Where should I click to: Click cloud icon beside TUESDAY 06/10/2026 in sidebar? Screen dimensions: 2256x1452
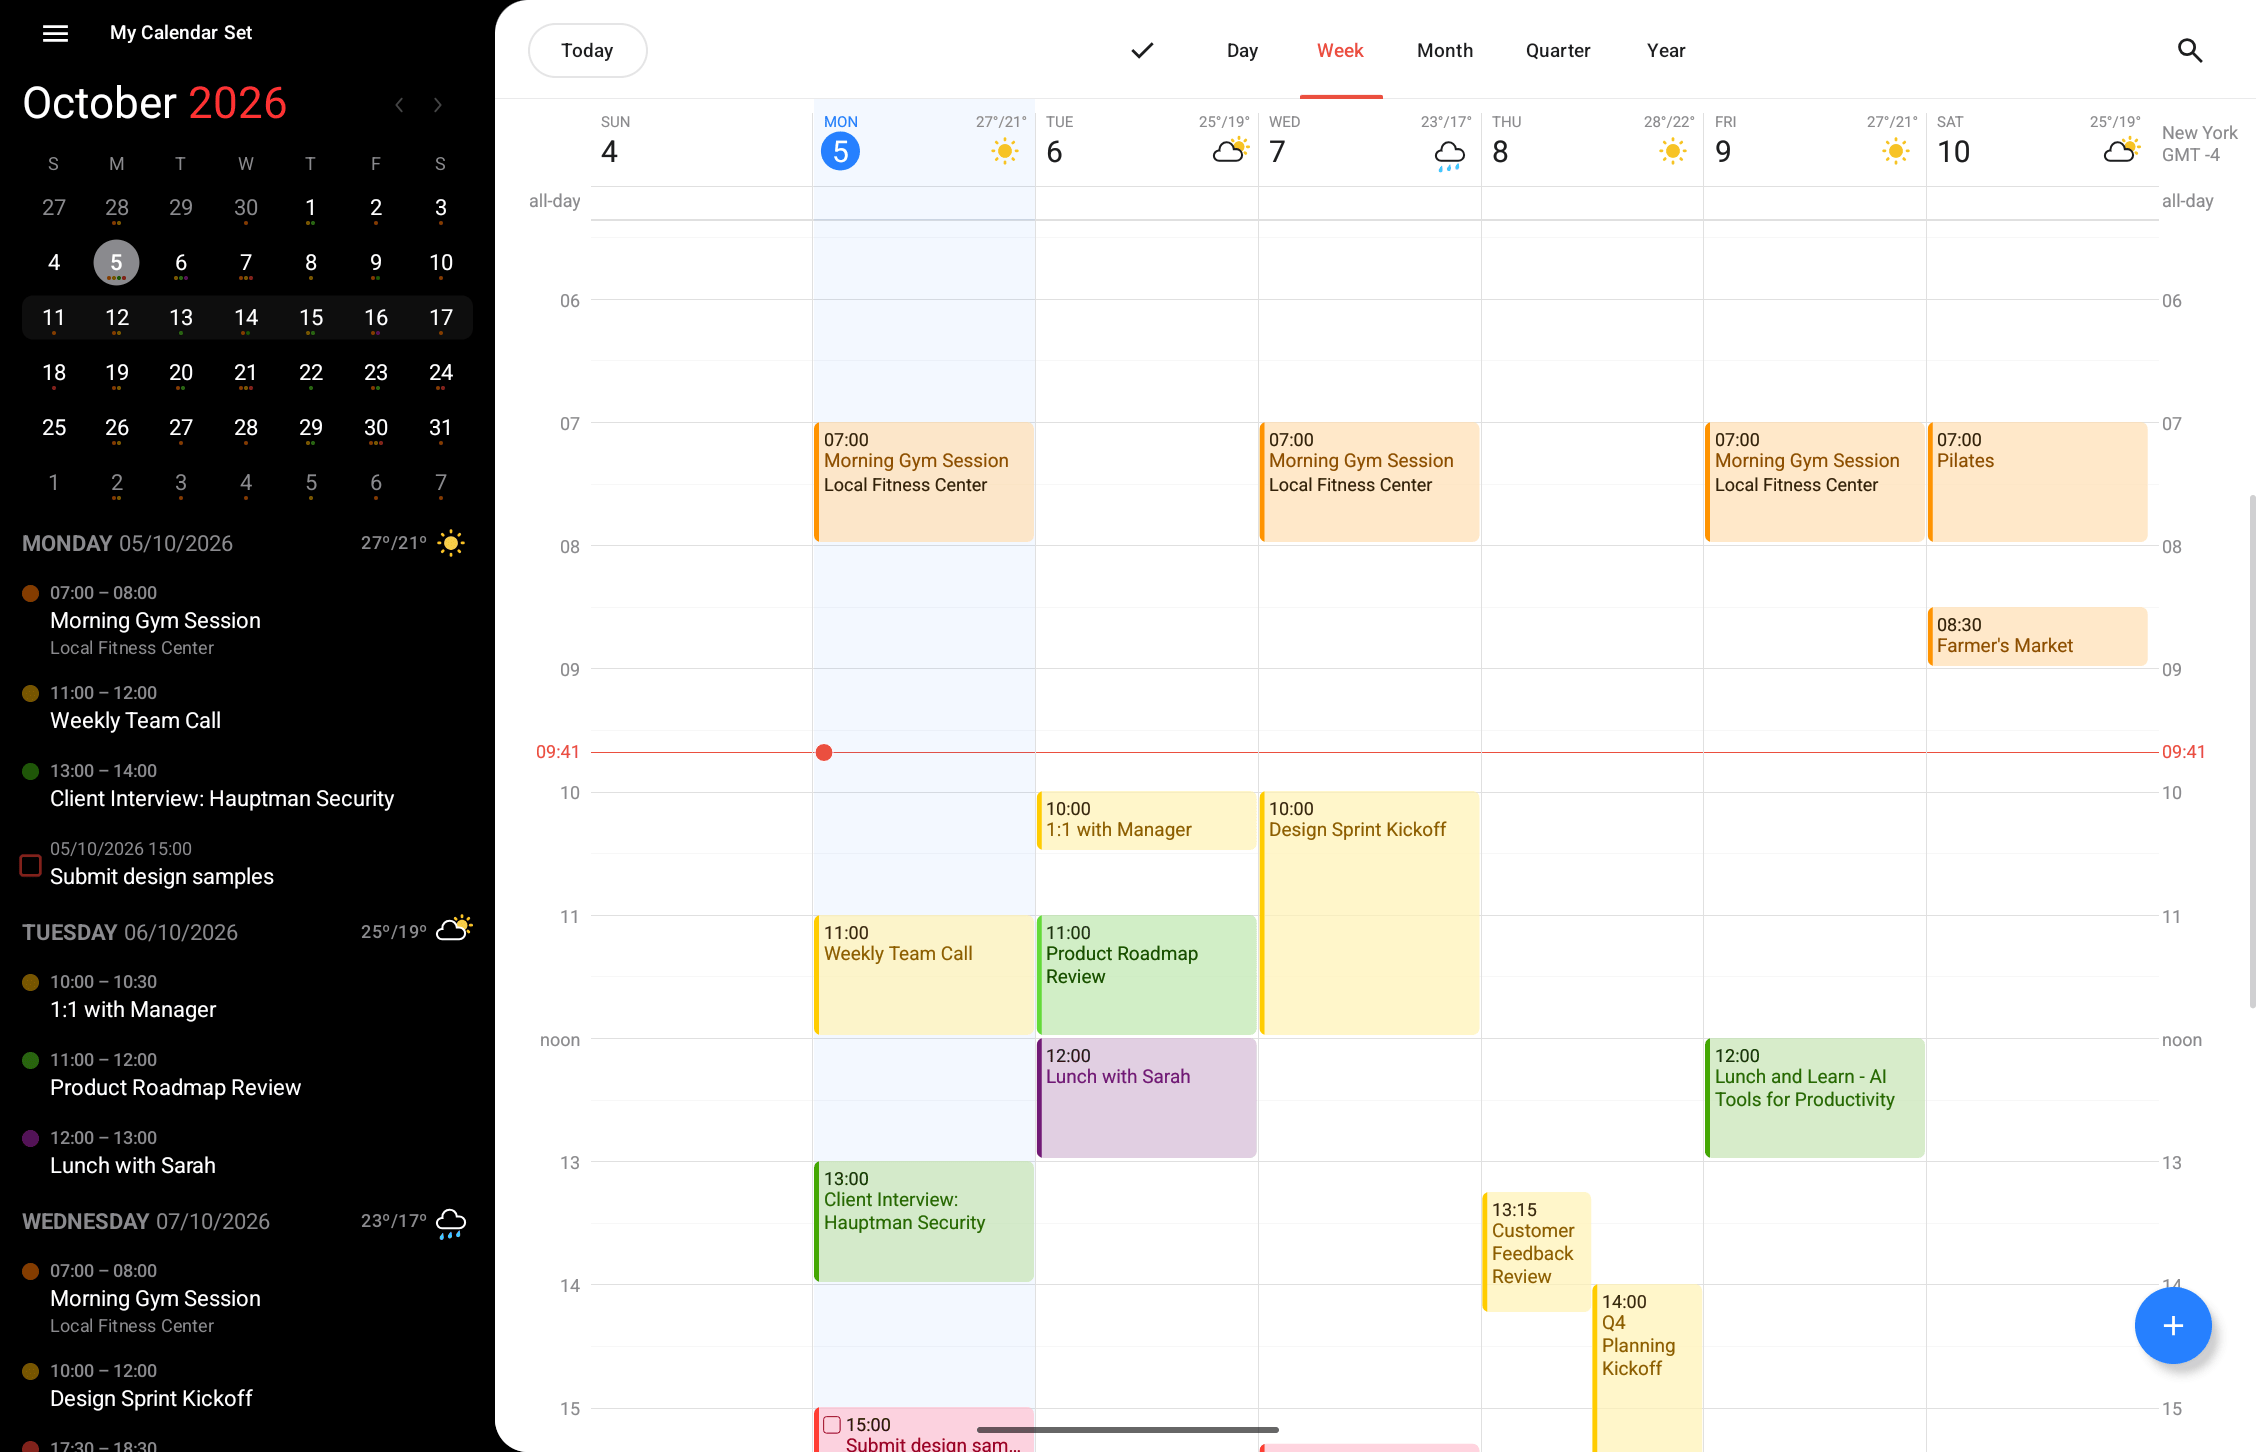pos(453,929)
